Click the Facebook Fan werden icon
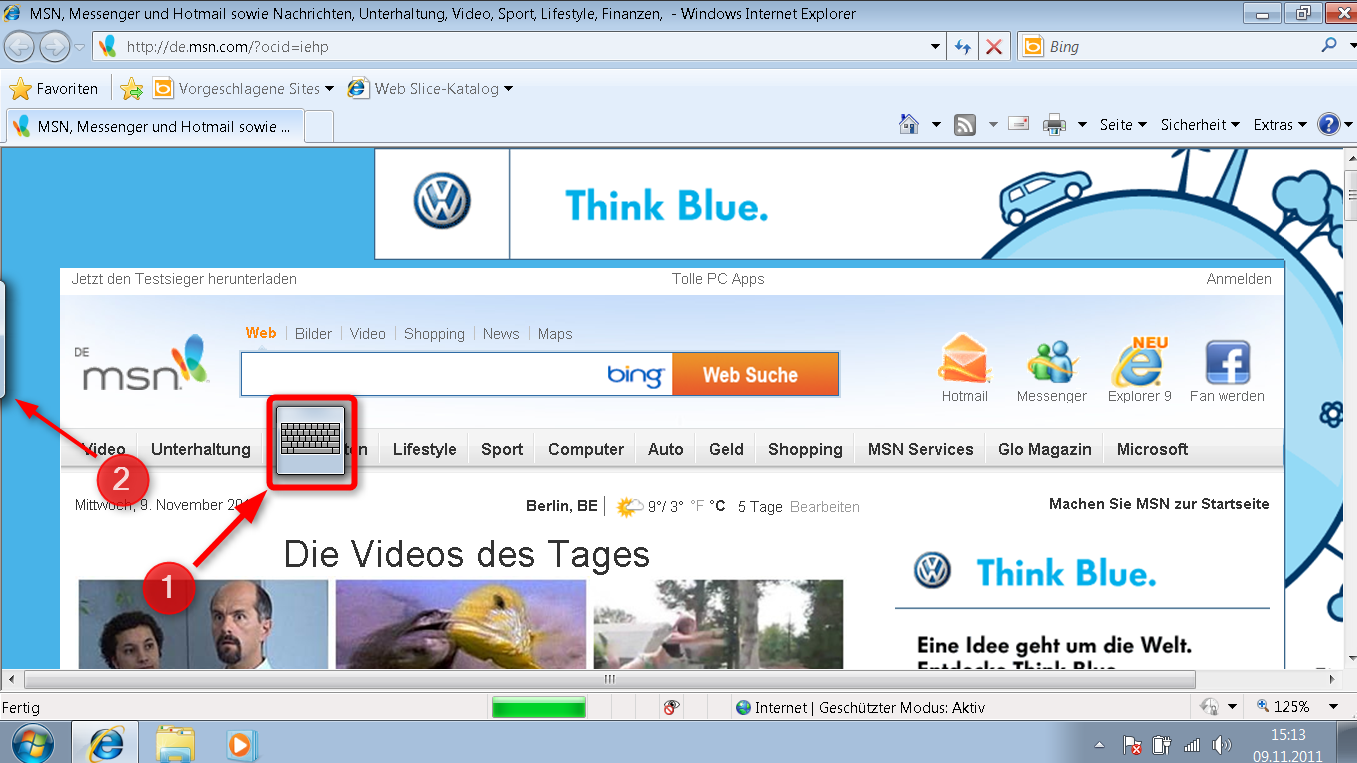The height and width of the screenshot is (763, 1357). (x=1227, y=363)
